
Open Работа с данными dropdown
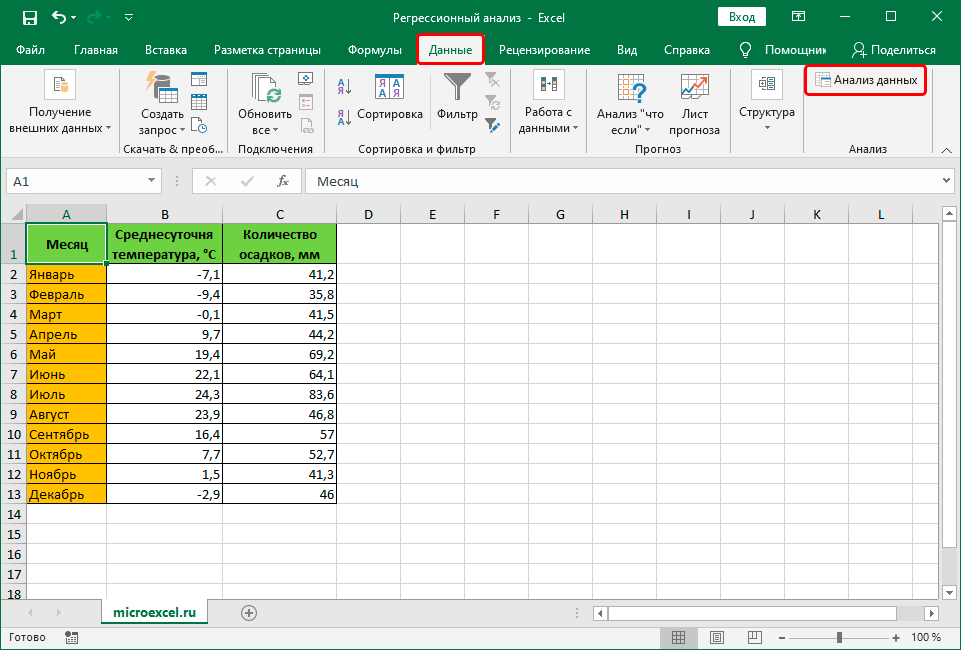(x=549, y=103)
